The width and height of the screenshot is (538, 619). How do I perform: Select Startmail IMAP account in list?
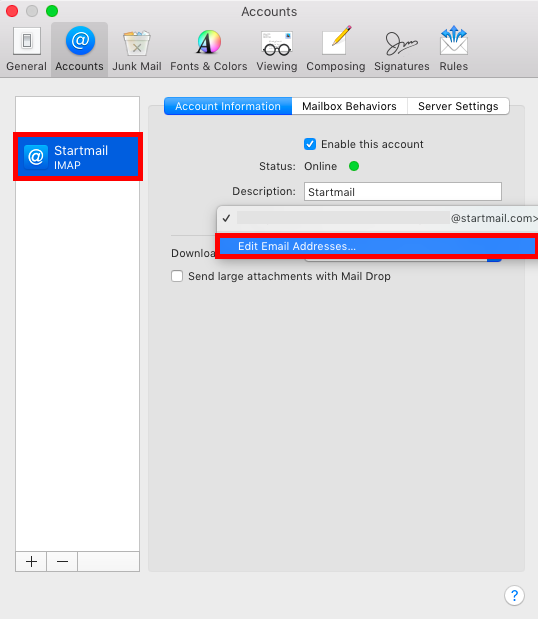click(78, 157)
